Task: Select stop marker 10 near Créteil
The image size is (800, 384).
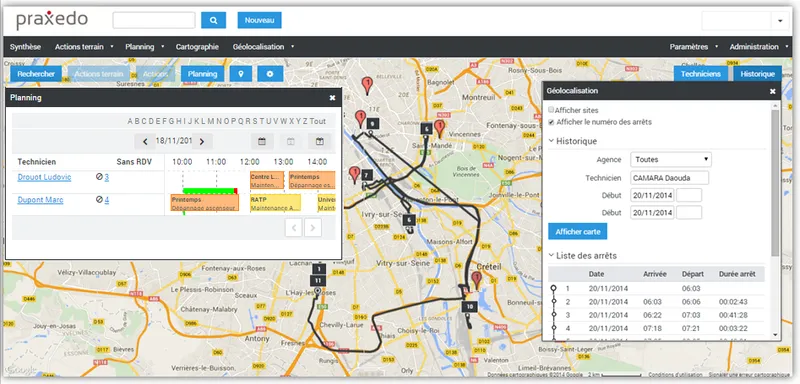Action: point(469,306)
